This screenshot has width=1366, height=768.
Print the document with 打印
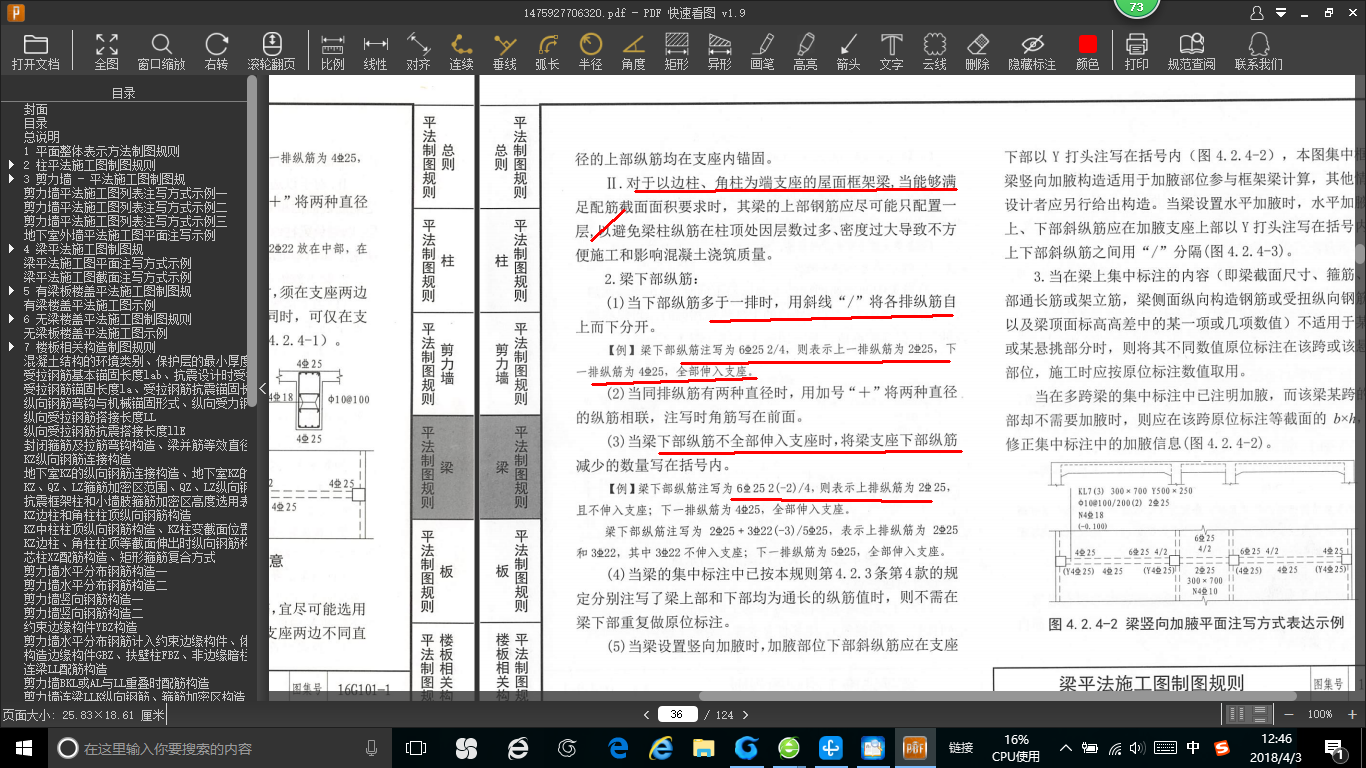(x=1137, y=51)
